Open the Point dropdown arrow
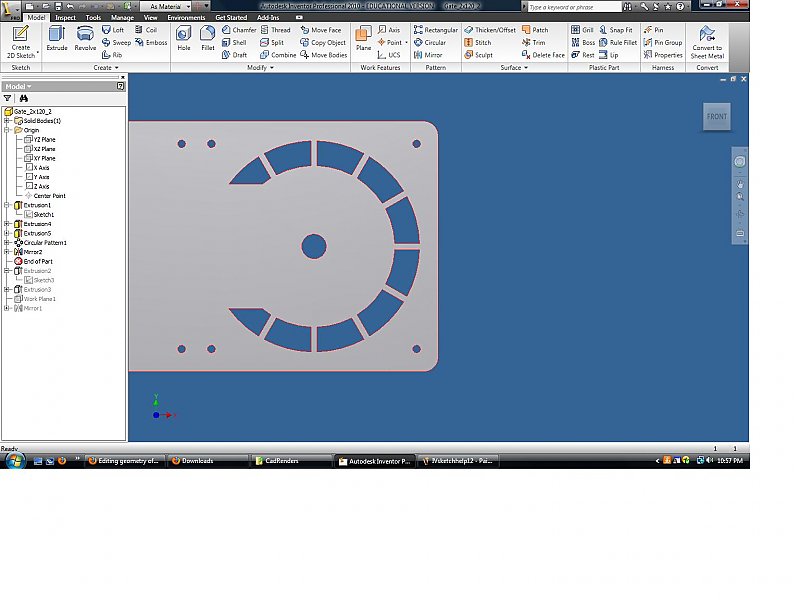This screenshot has width=800, height=600. click(407, 42)
